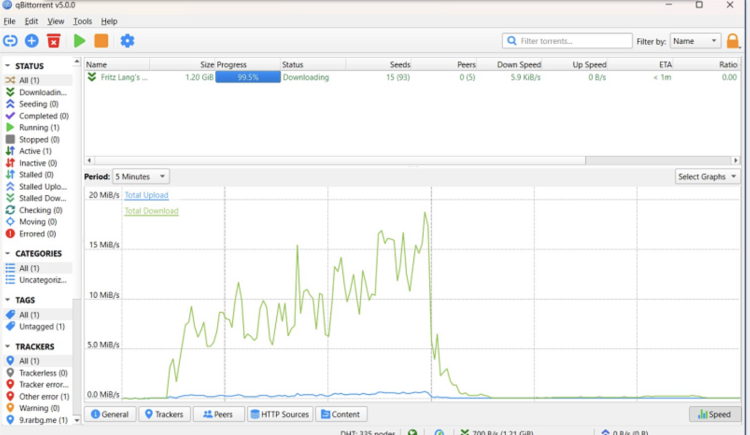Sort by the Down Speed column header
750x435 pixels.
pyautogui.click(x=510, y=65)
